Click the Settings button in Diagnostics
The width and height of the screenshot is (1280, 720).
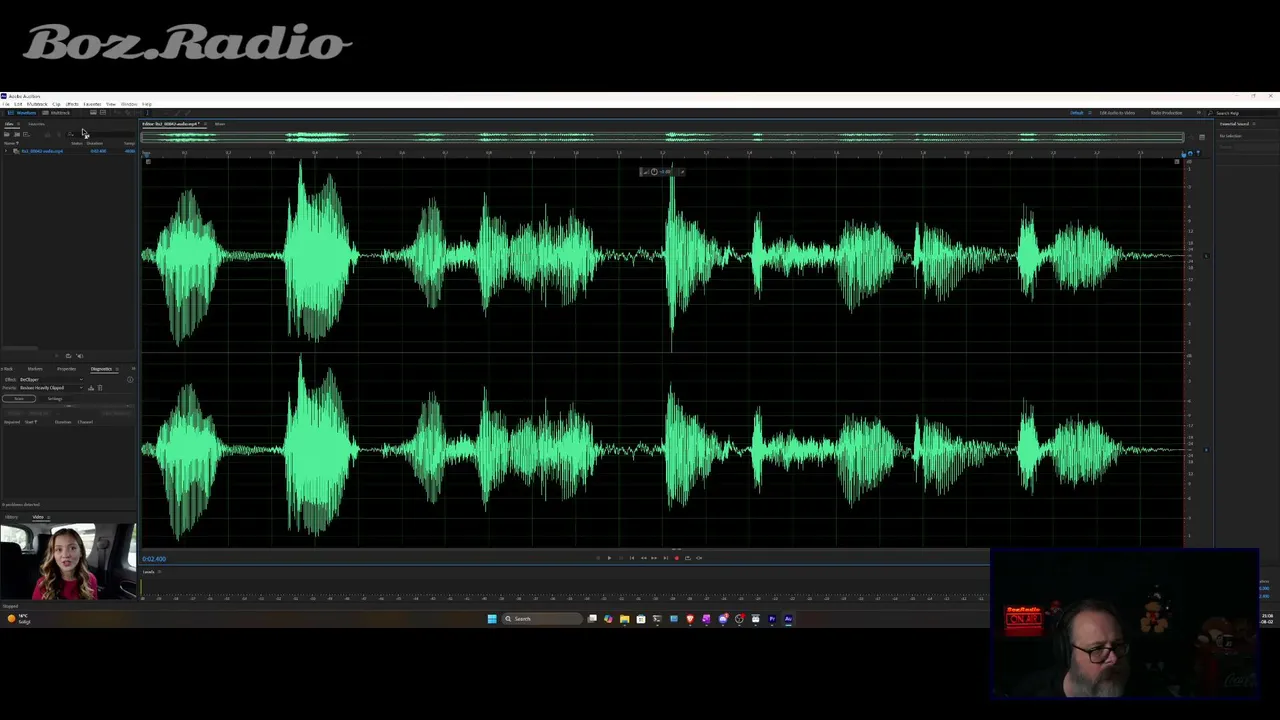[x=55, y=399]
